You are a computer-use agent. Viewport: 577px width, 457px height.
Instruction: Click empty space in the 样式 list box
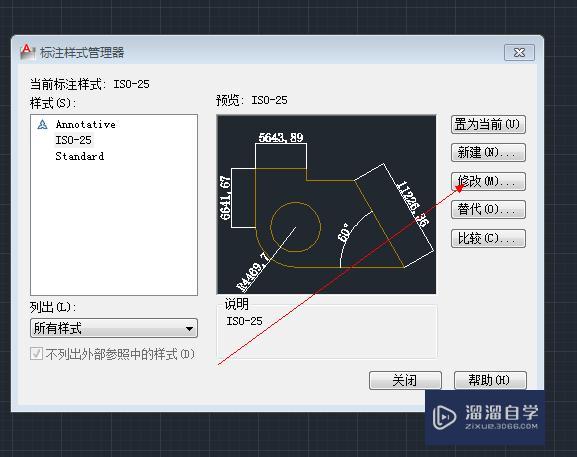coord(114,228)
